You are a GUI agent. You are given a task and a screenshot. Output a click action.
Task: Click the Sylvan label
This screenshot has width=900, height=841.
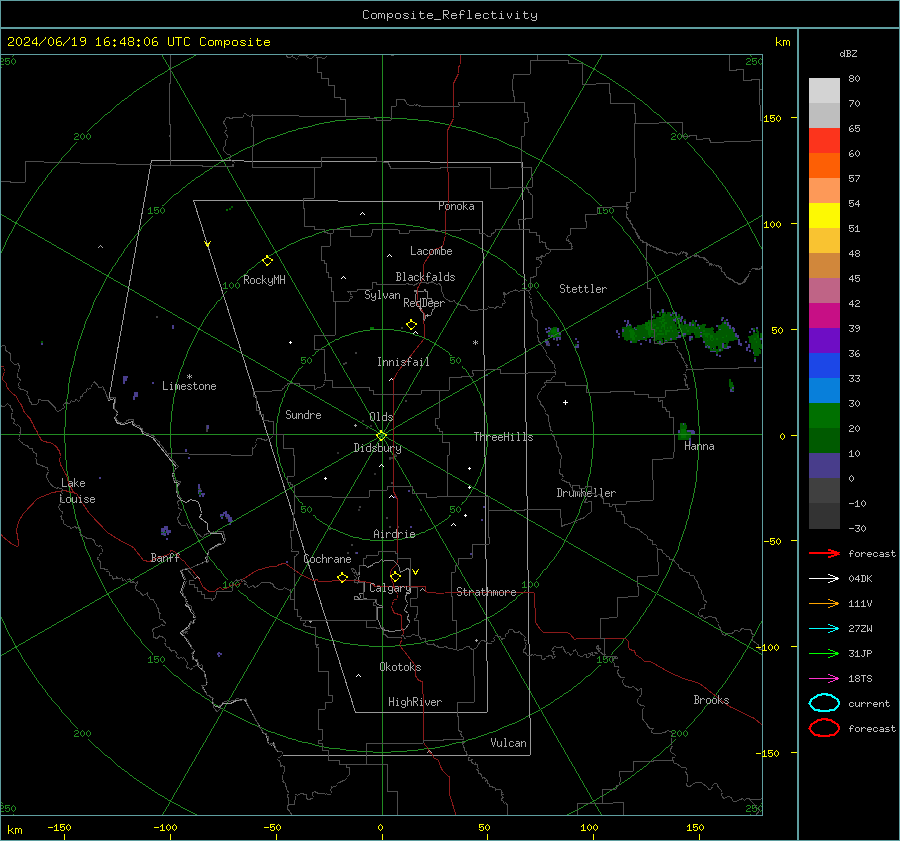click(x=382, y=295)
